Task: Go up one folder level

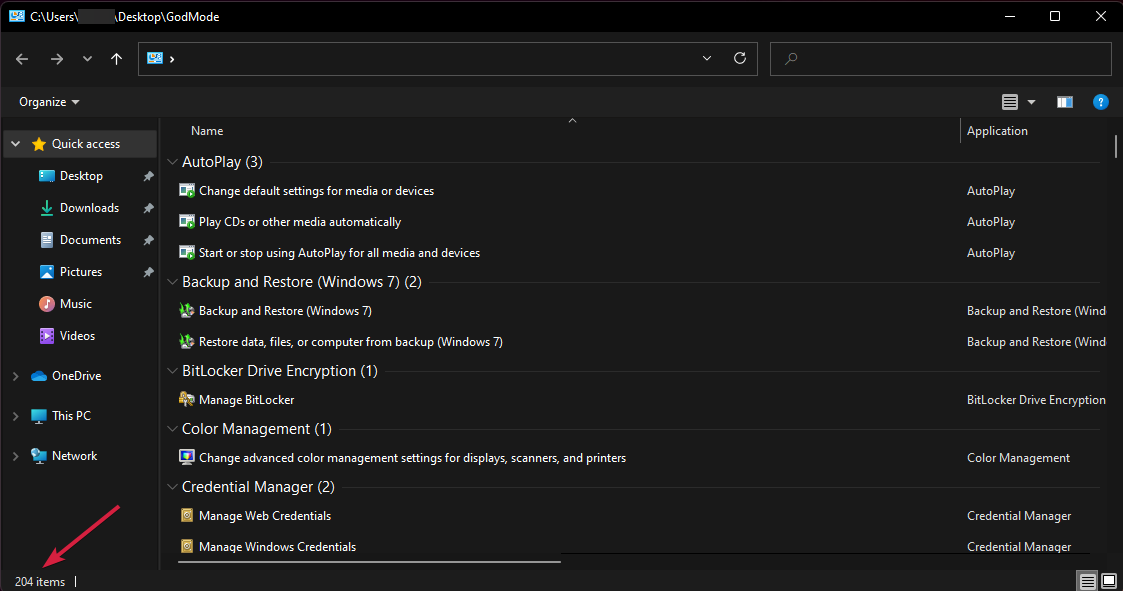Action: click(117, 59)
